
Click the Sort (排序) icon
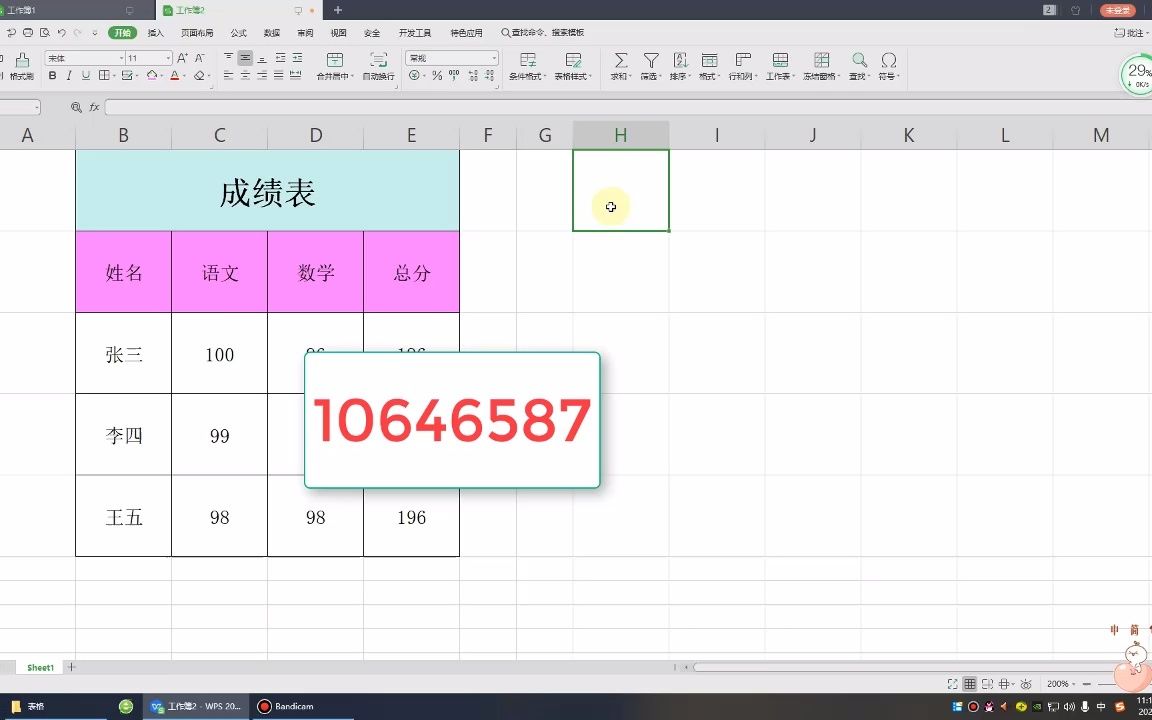pyautogui.click(x=679, y=60)
